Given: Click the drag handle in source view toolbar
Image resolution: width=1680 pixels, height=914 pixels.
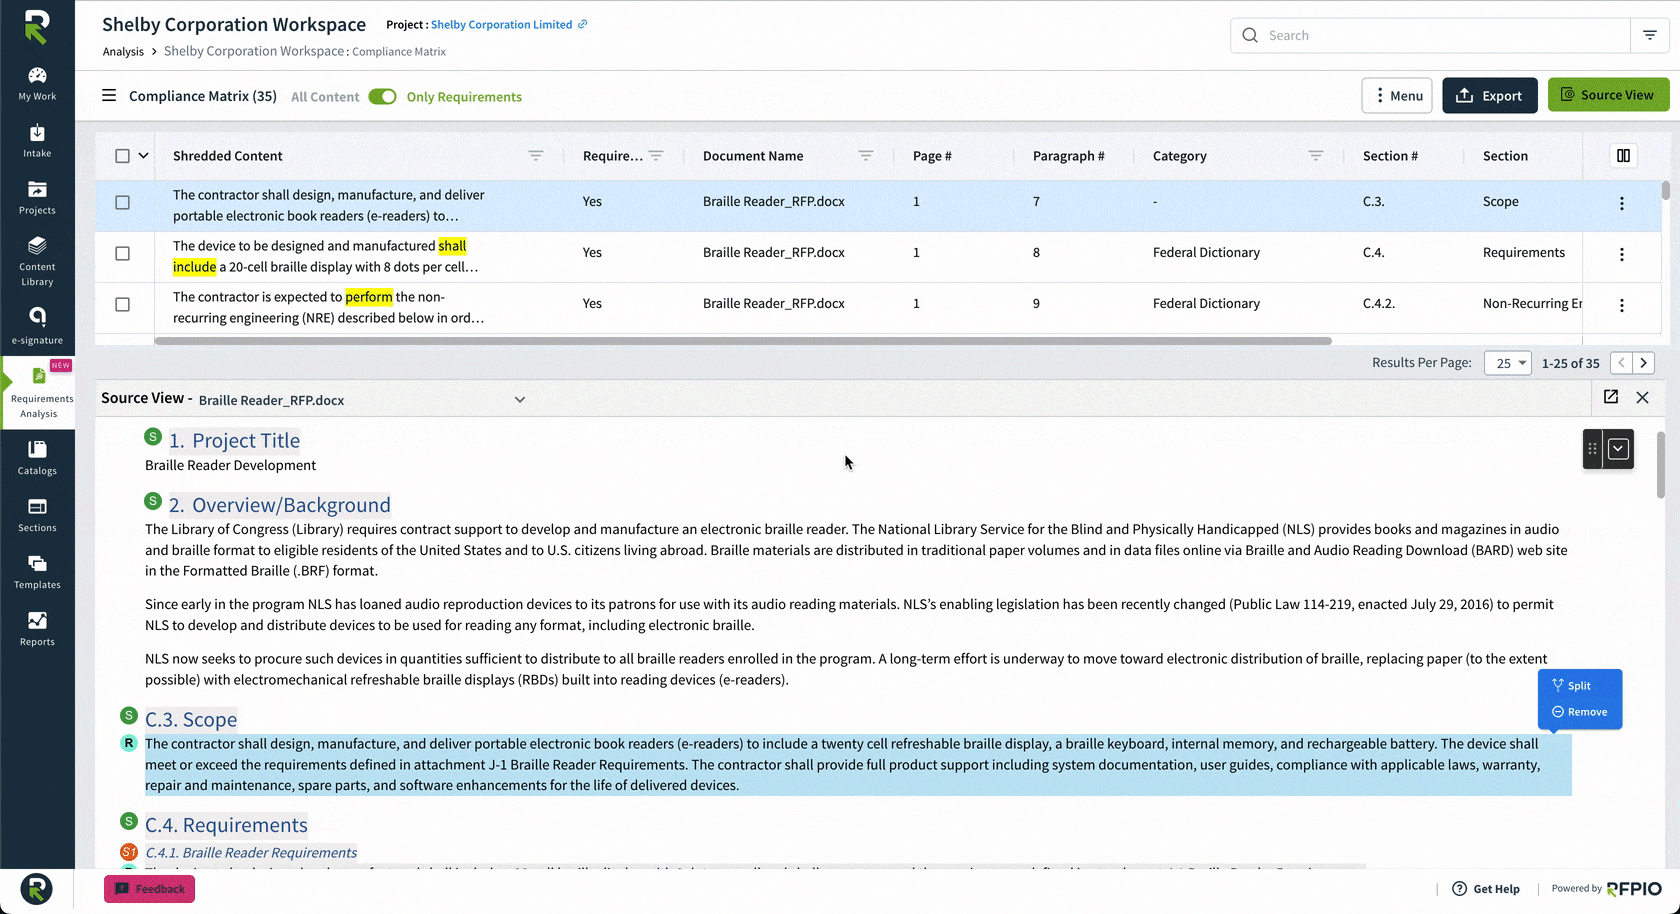Looking at the screenshot, I should pos(1593,449).
